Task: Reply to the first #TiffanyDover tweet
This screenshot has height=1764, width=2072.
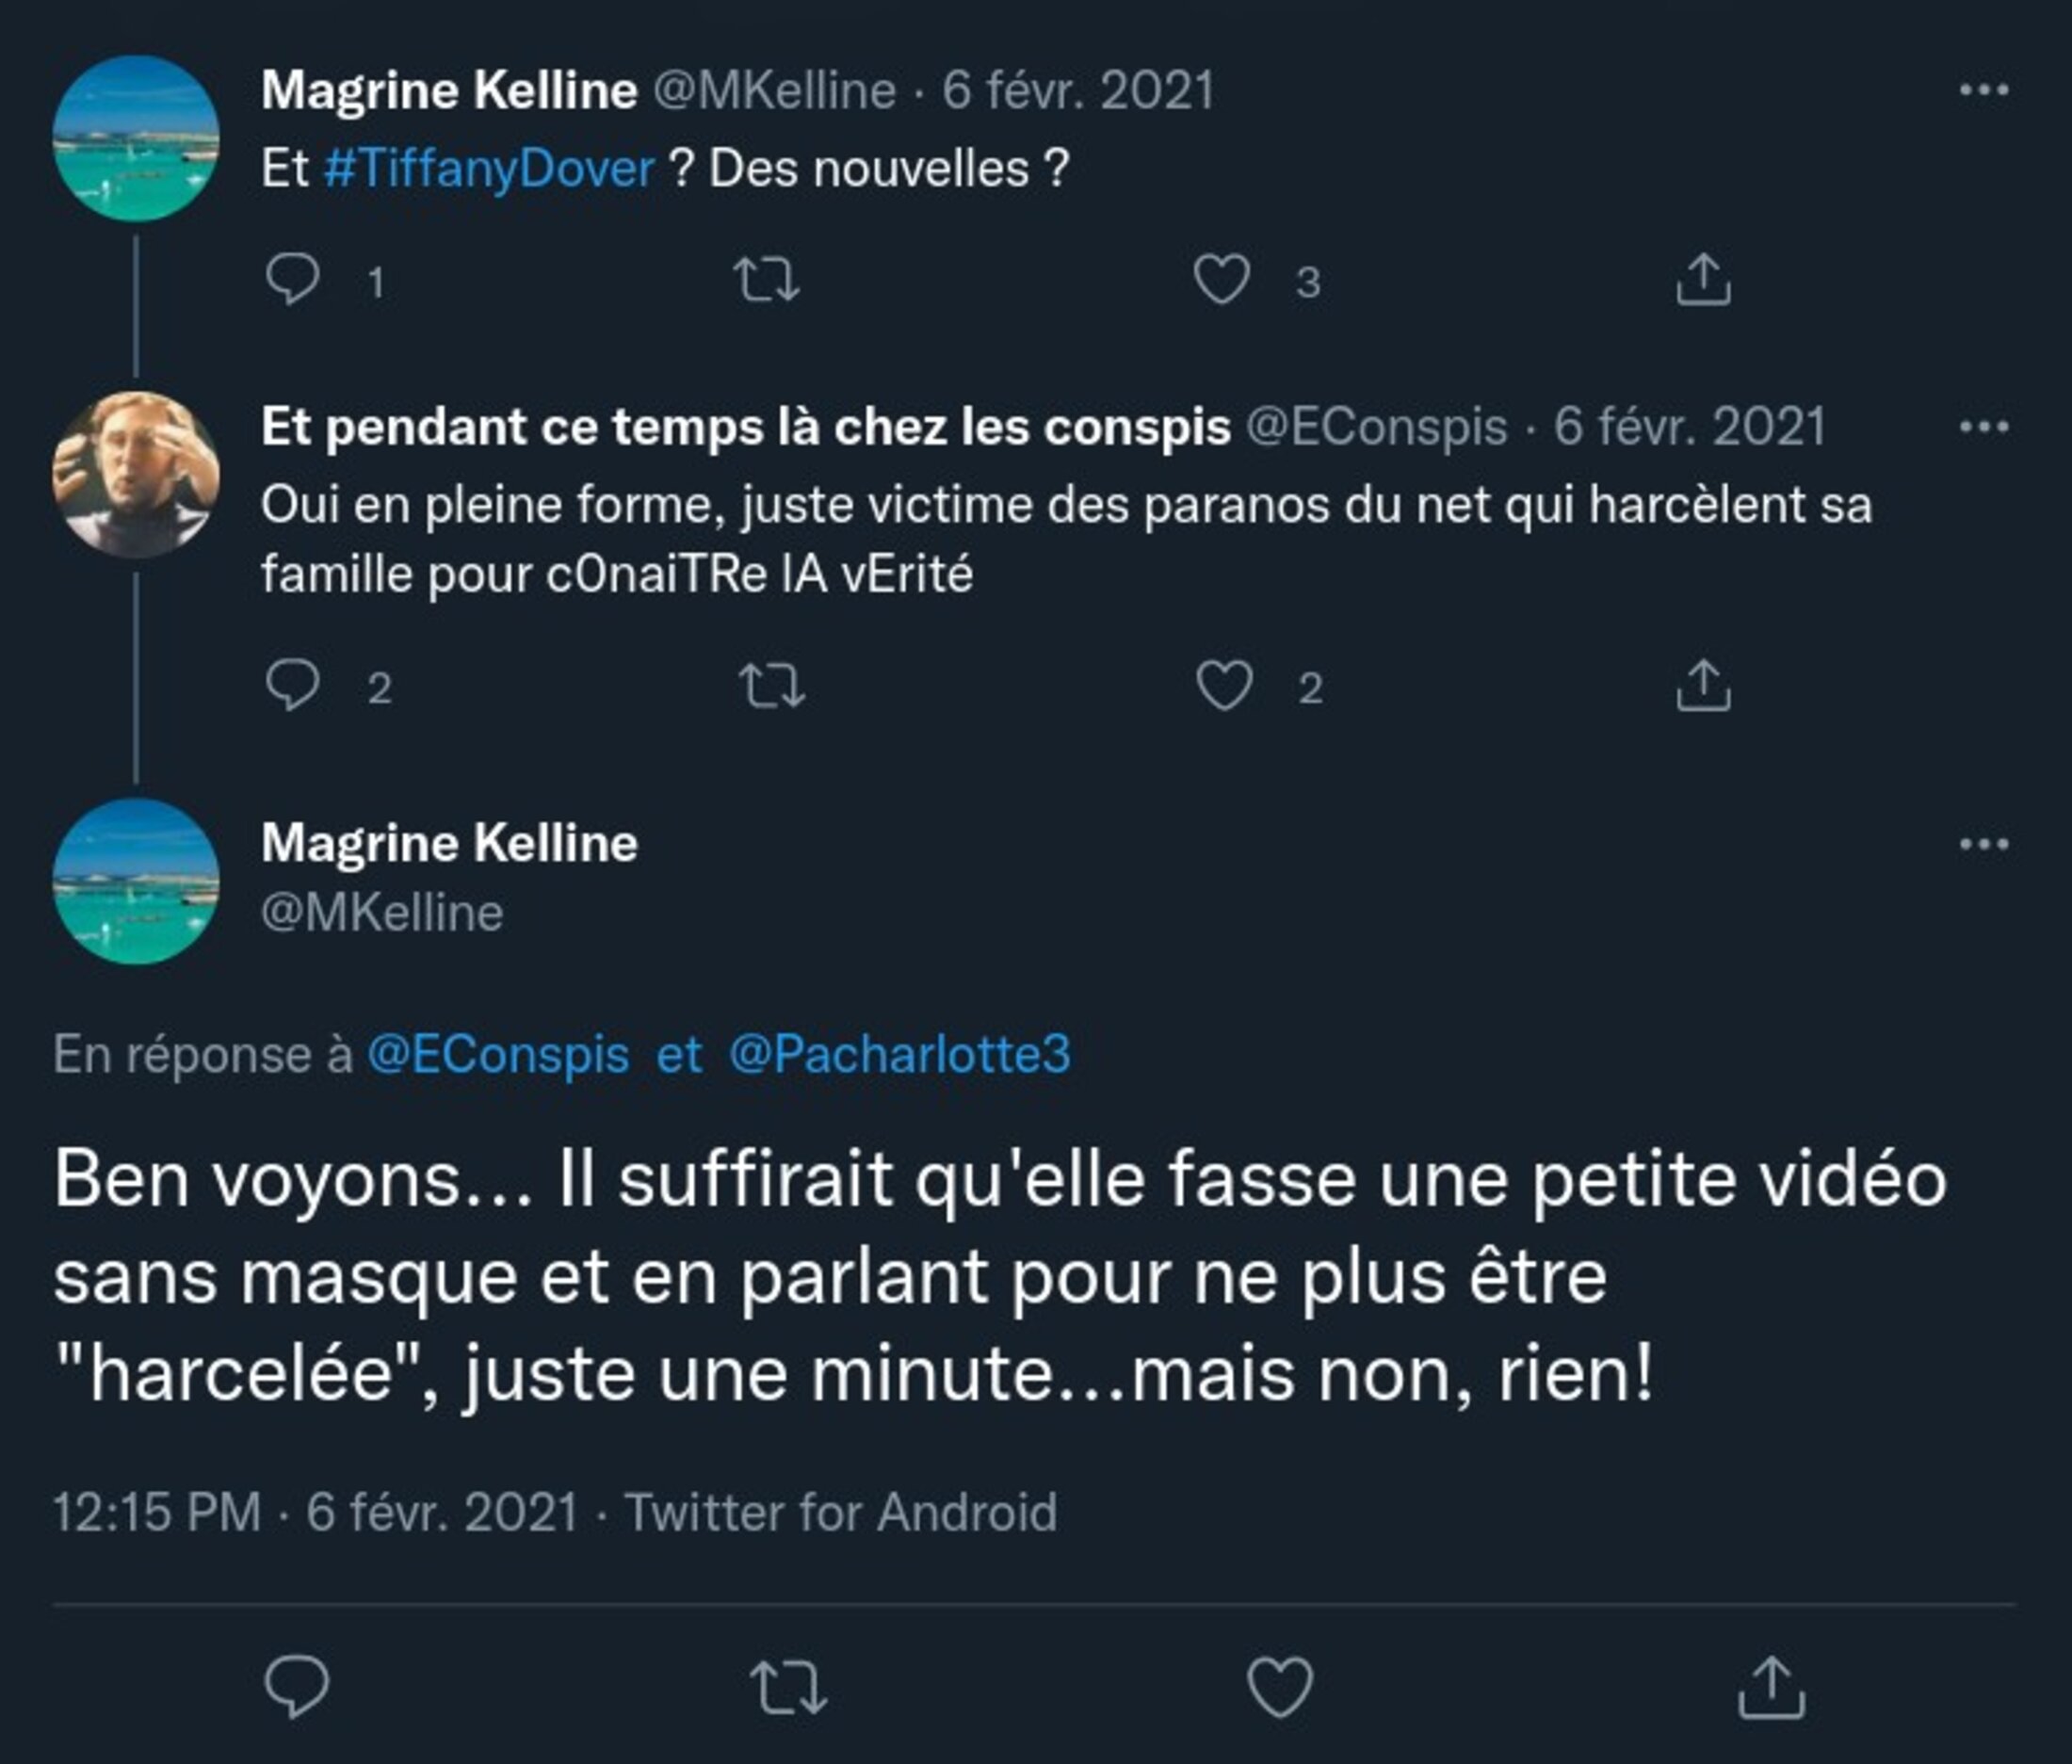Action: click(292, 279)
